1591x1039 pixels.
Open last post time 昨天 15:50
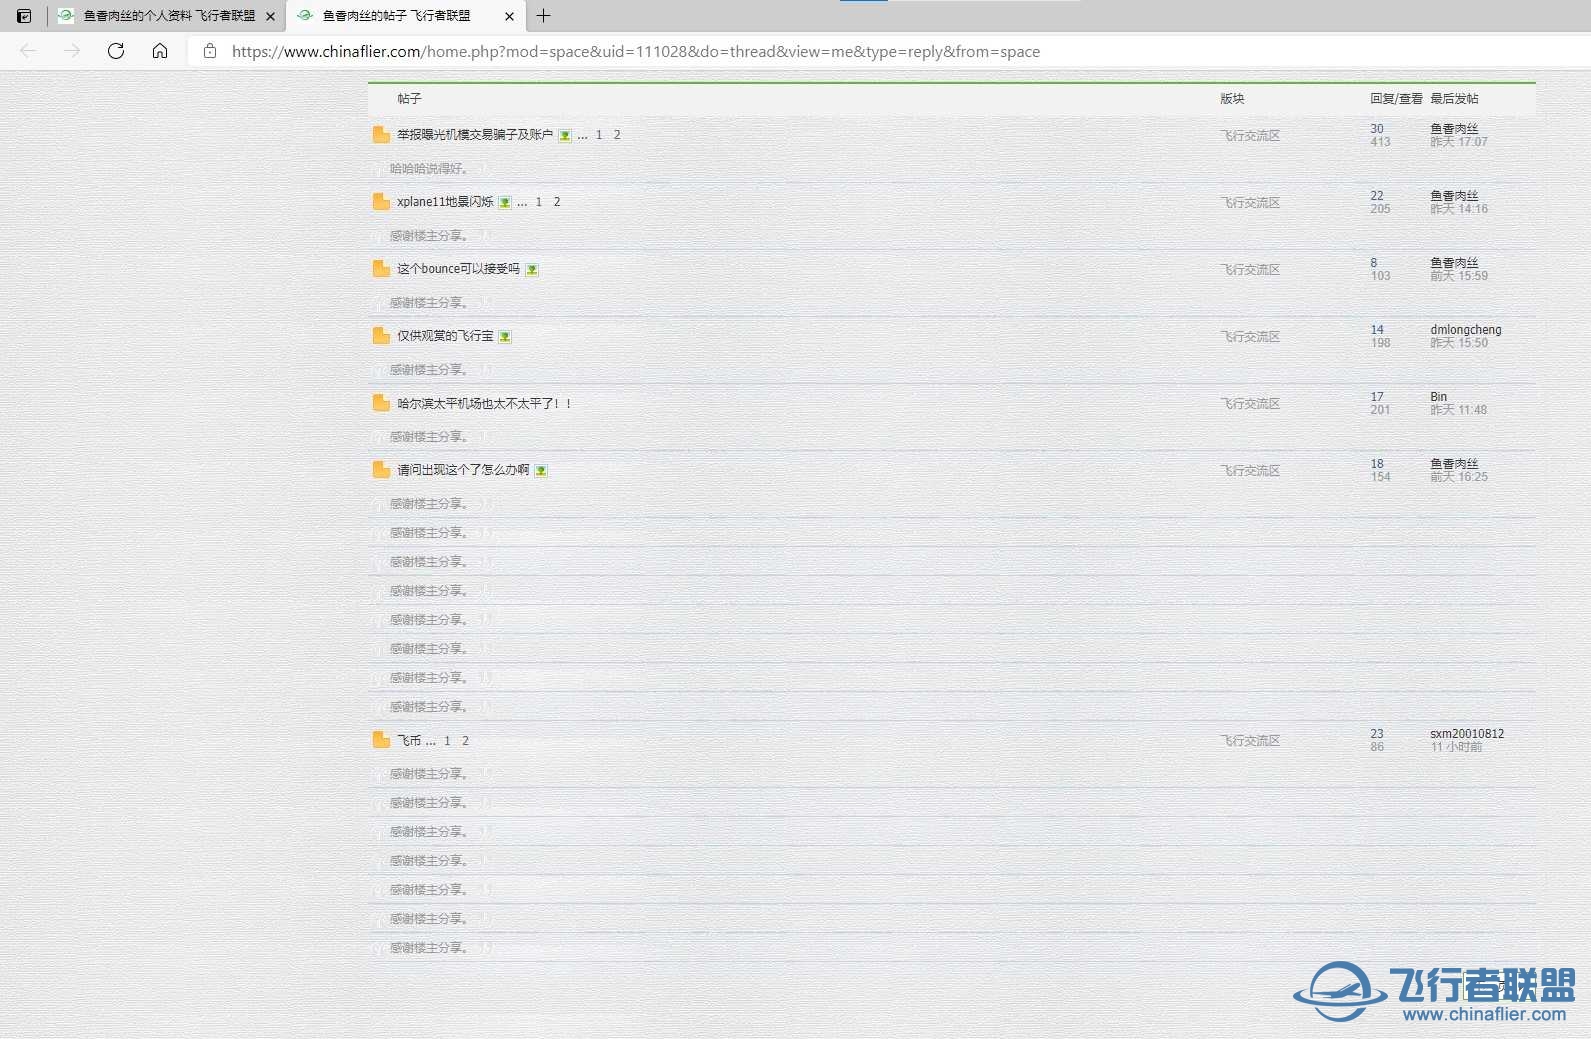tap(1459, 343)
